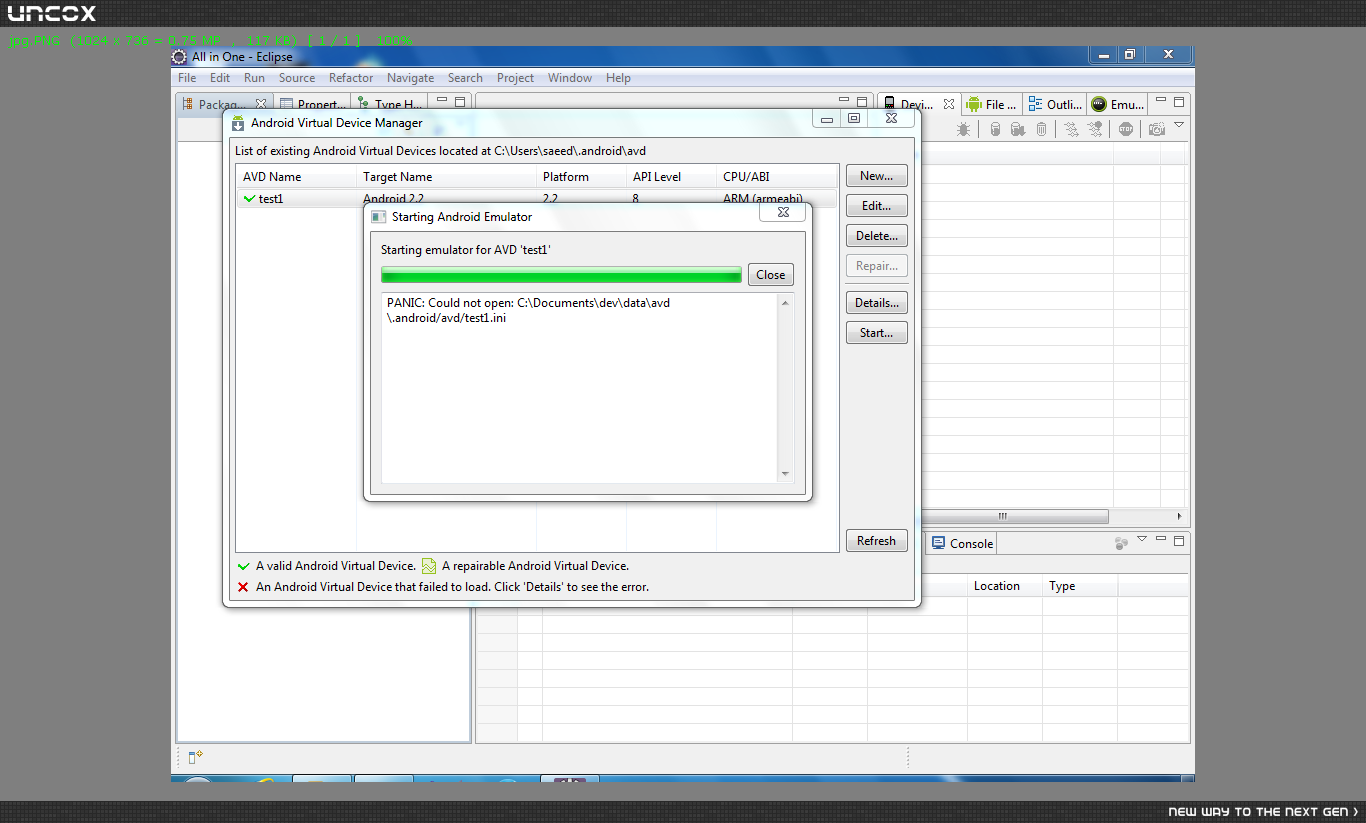Click the Refresh button in AVD Manager
Viewport: 1366px width, 823px height.
[877, 541]
